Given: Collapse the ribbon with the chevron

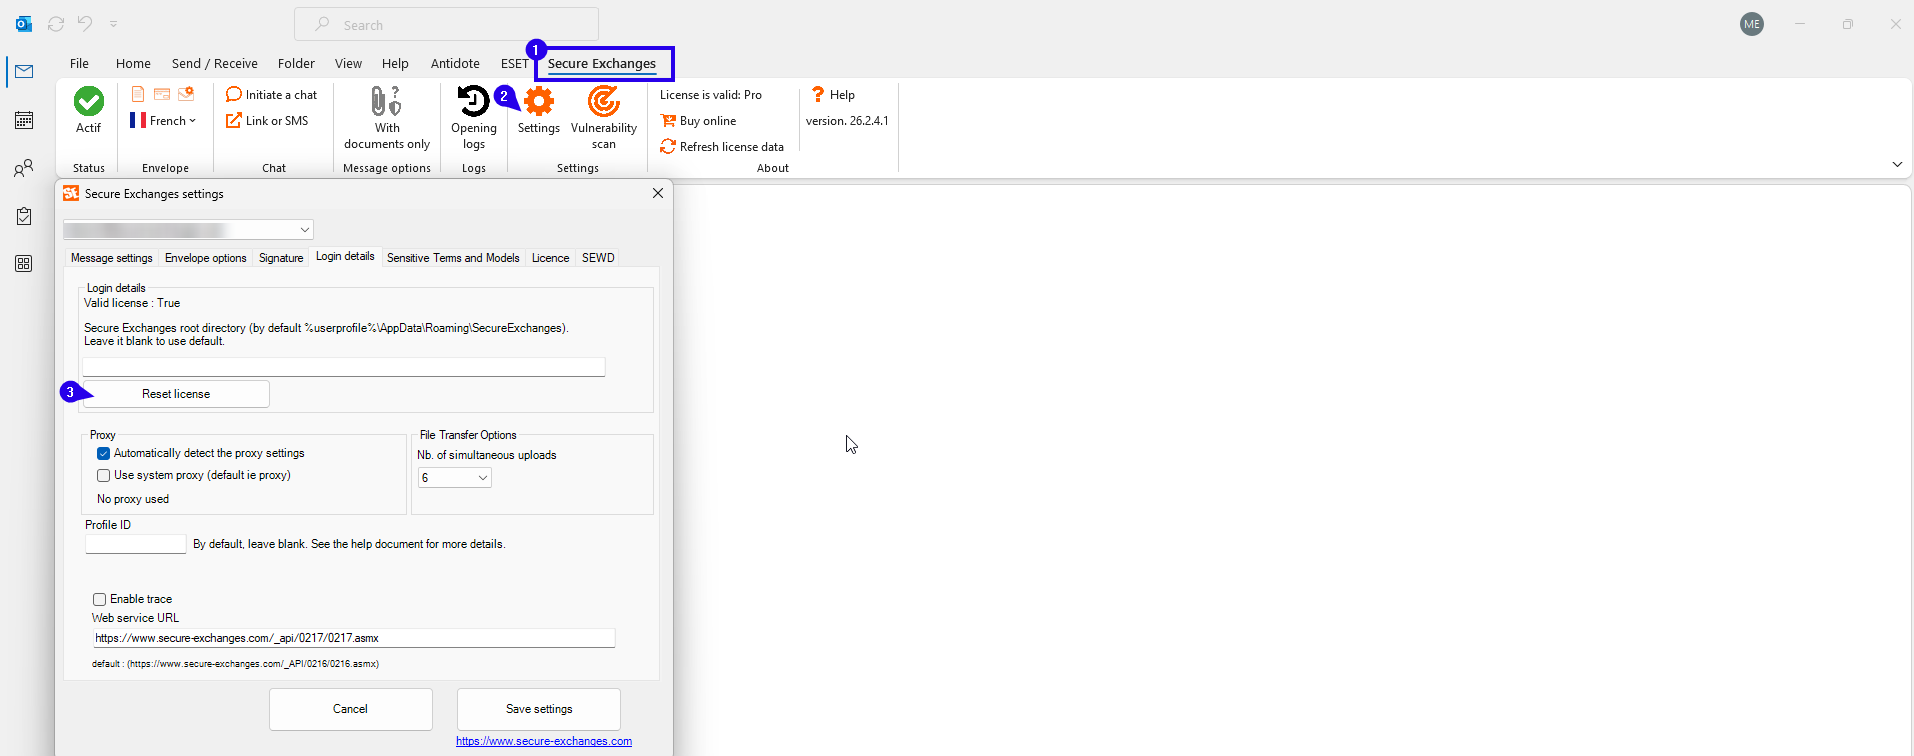Looking at the screenshot, I should pos(1897,164).
